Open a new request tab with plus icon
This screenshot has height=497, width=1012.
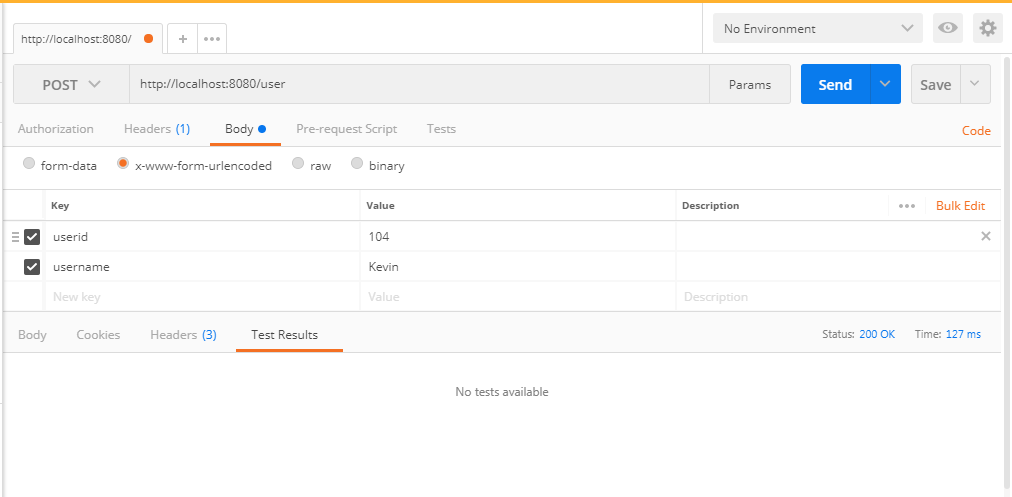pos(183,39)
